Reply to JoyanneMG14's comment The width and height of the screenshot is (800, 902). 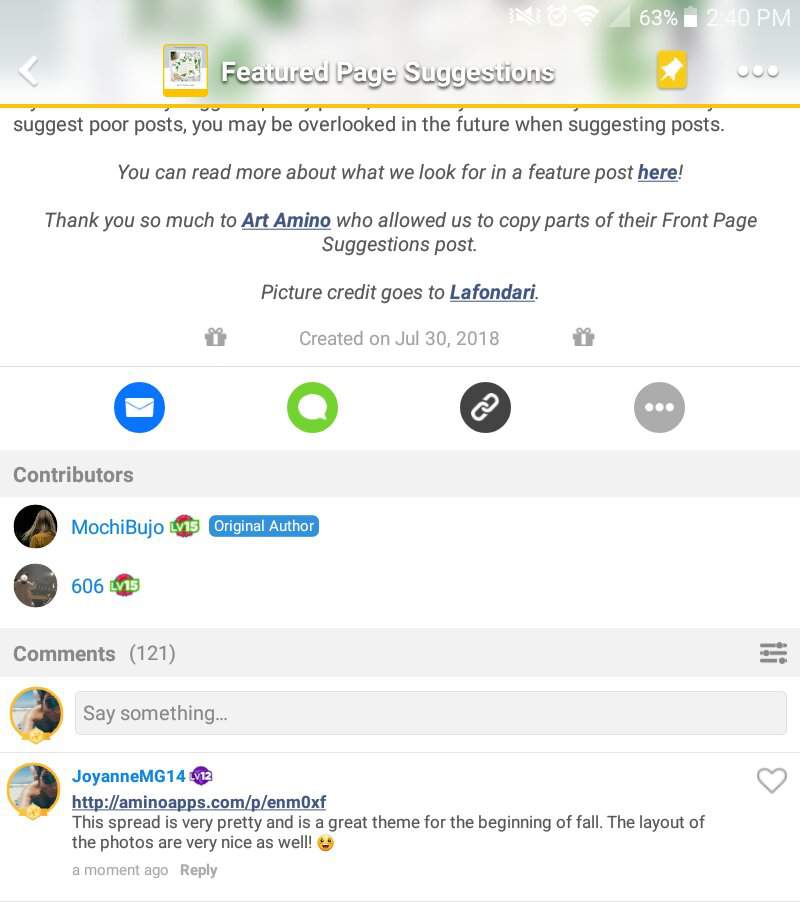click(198, 870)
